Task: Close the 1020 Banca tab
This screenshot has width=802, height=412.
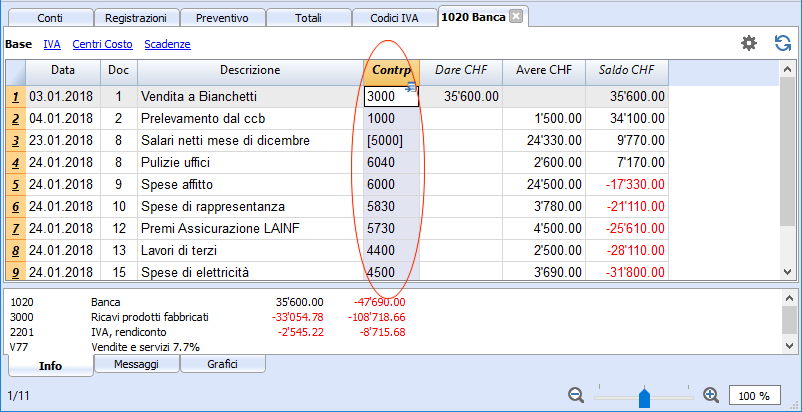Action: (515, 17)
